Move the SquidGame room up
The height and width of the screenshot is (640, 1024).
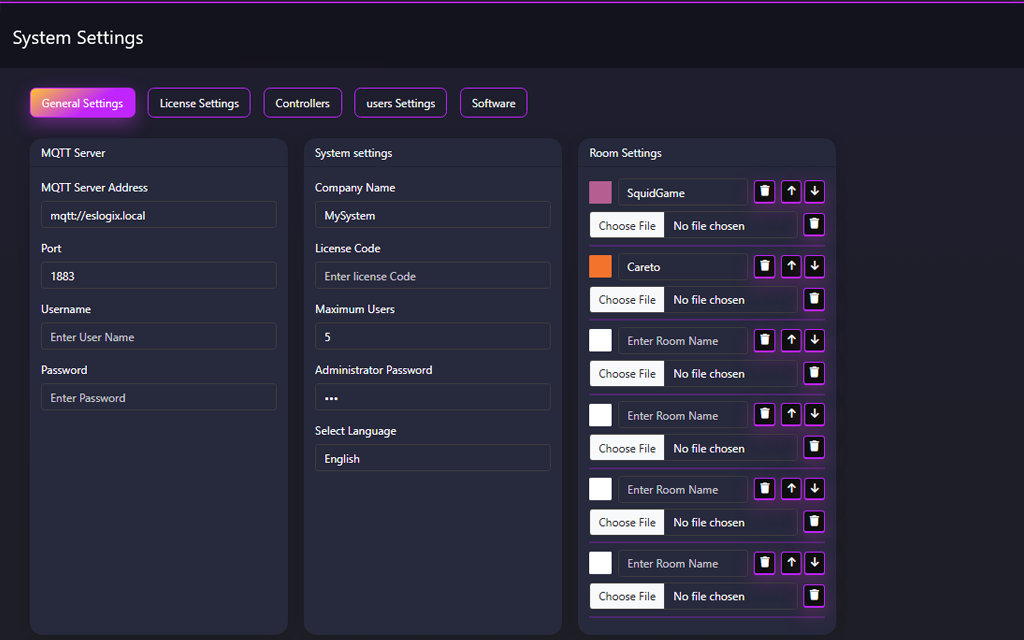pos(791,192)
